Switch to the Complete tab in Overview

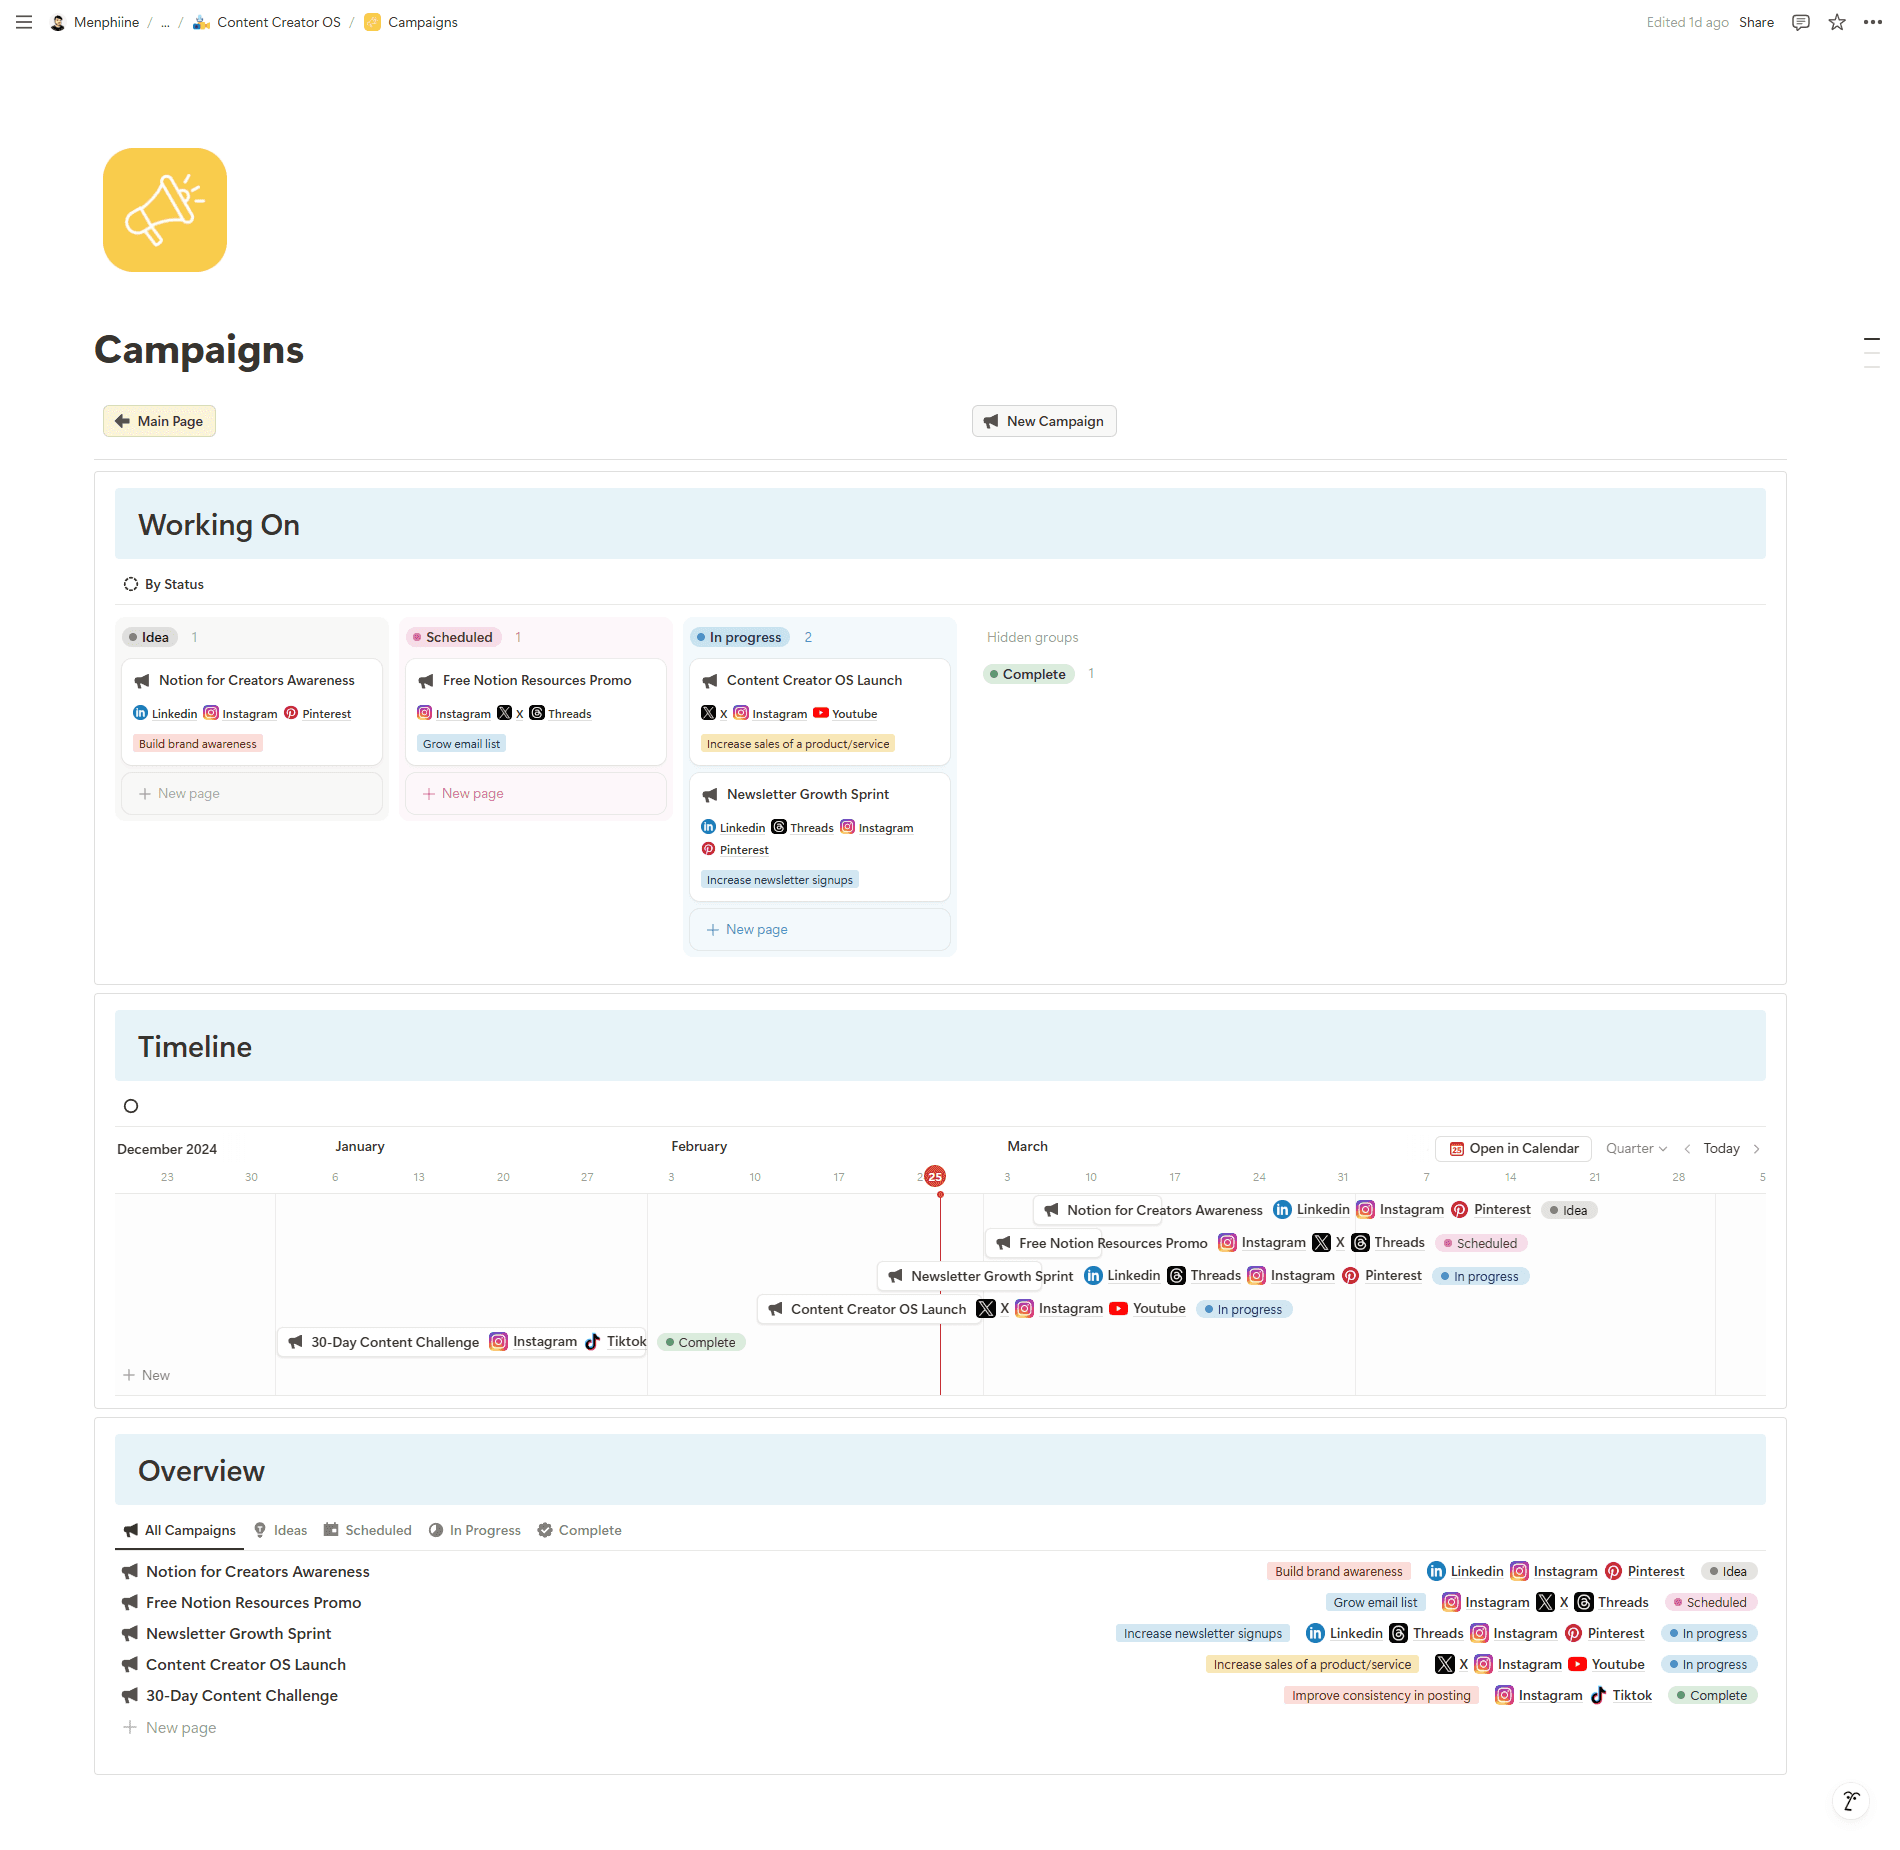579,1530
